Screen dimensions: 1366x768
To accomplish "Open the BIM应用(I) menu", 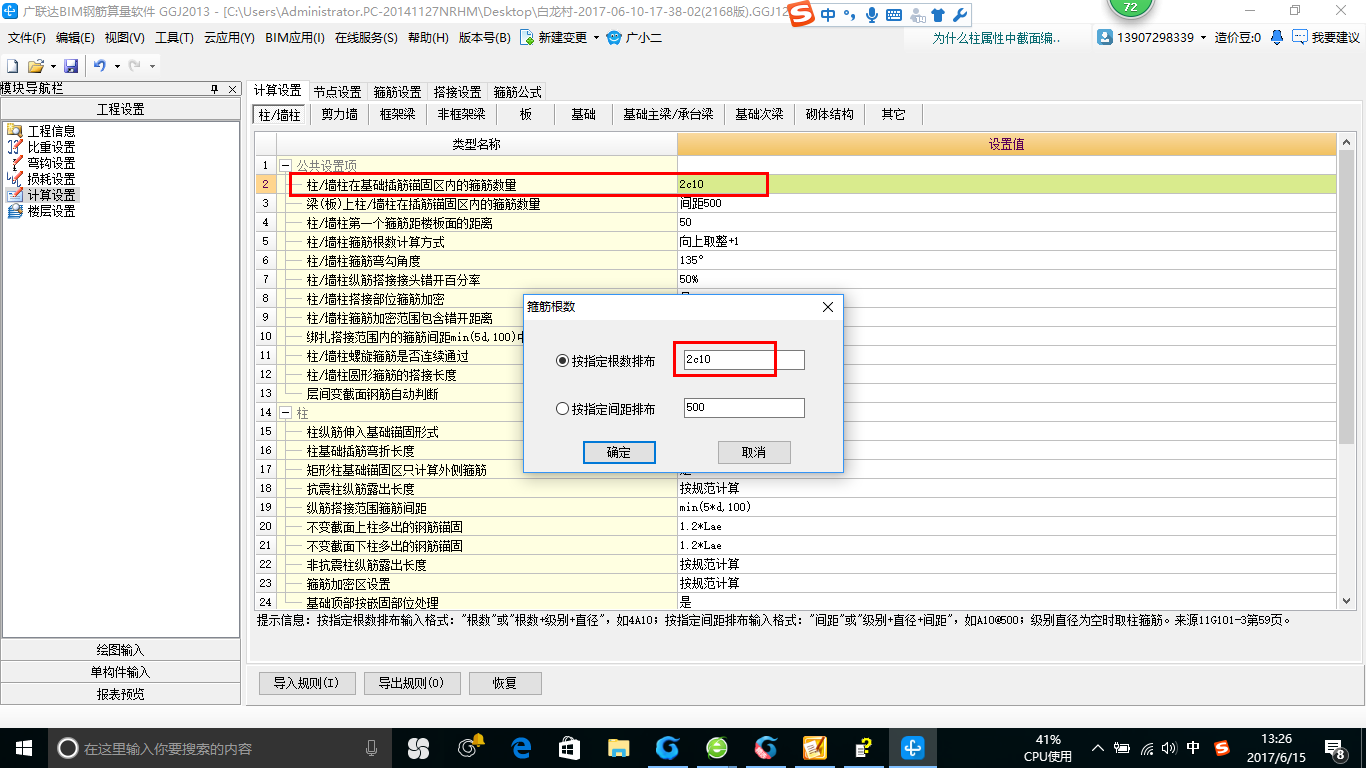I will pyautogui.click(x=295, y=38).
